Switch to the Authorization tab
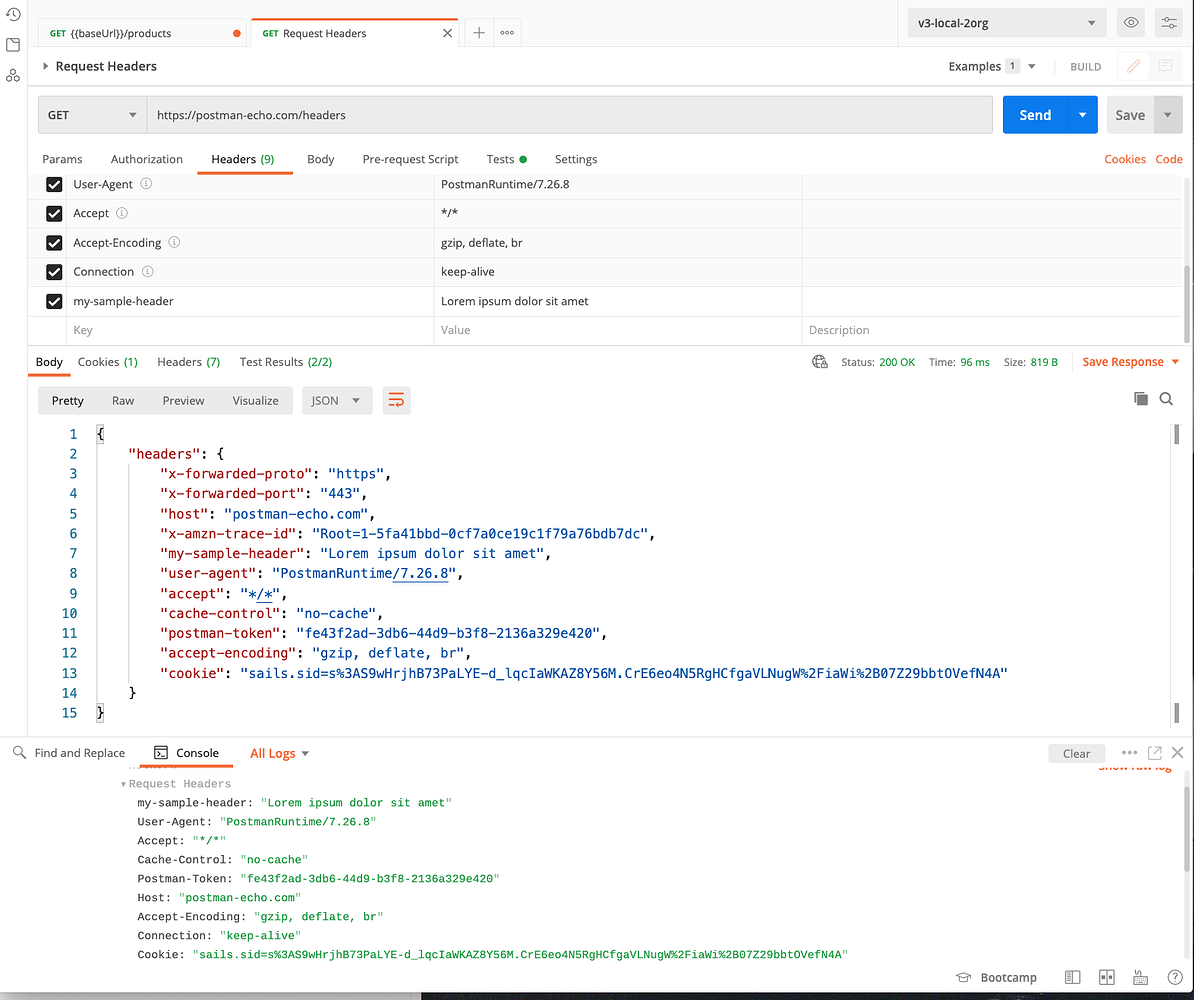This screenshot has width=1194, height=1000. (x=146, y=159)
